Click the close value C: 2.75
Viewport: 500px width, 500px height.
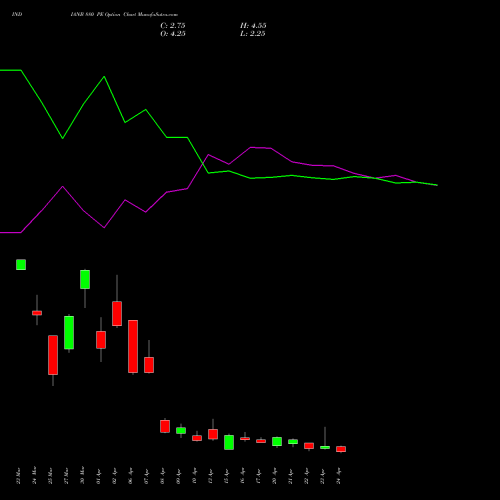pos(173,26)
